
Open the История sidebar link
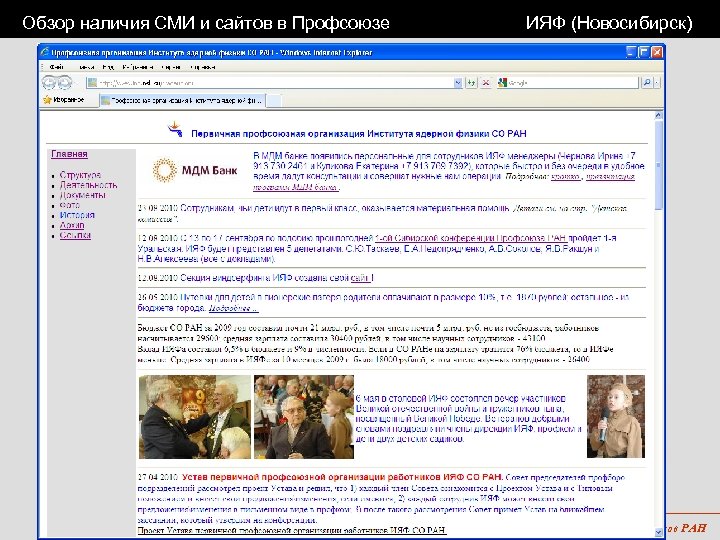pyautogui.click(x=77, y=215)
